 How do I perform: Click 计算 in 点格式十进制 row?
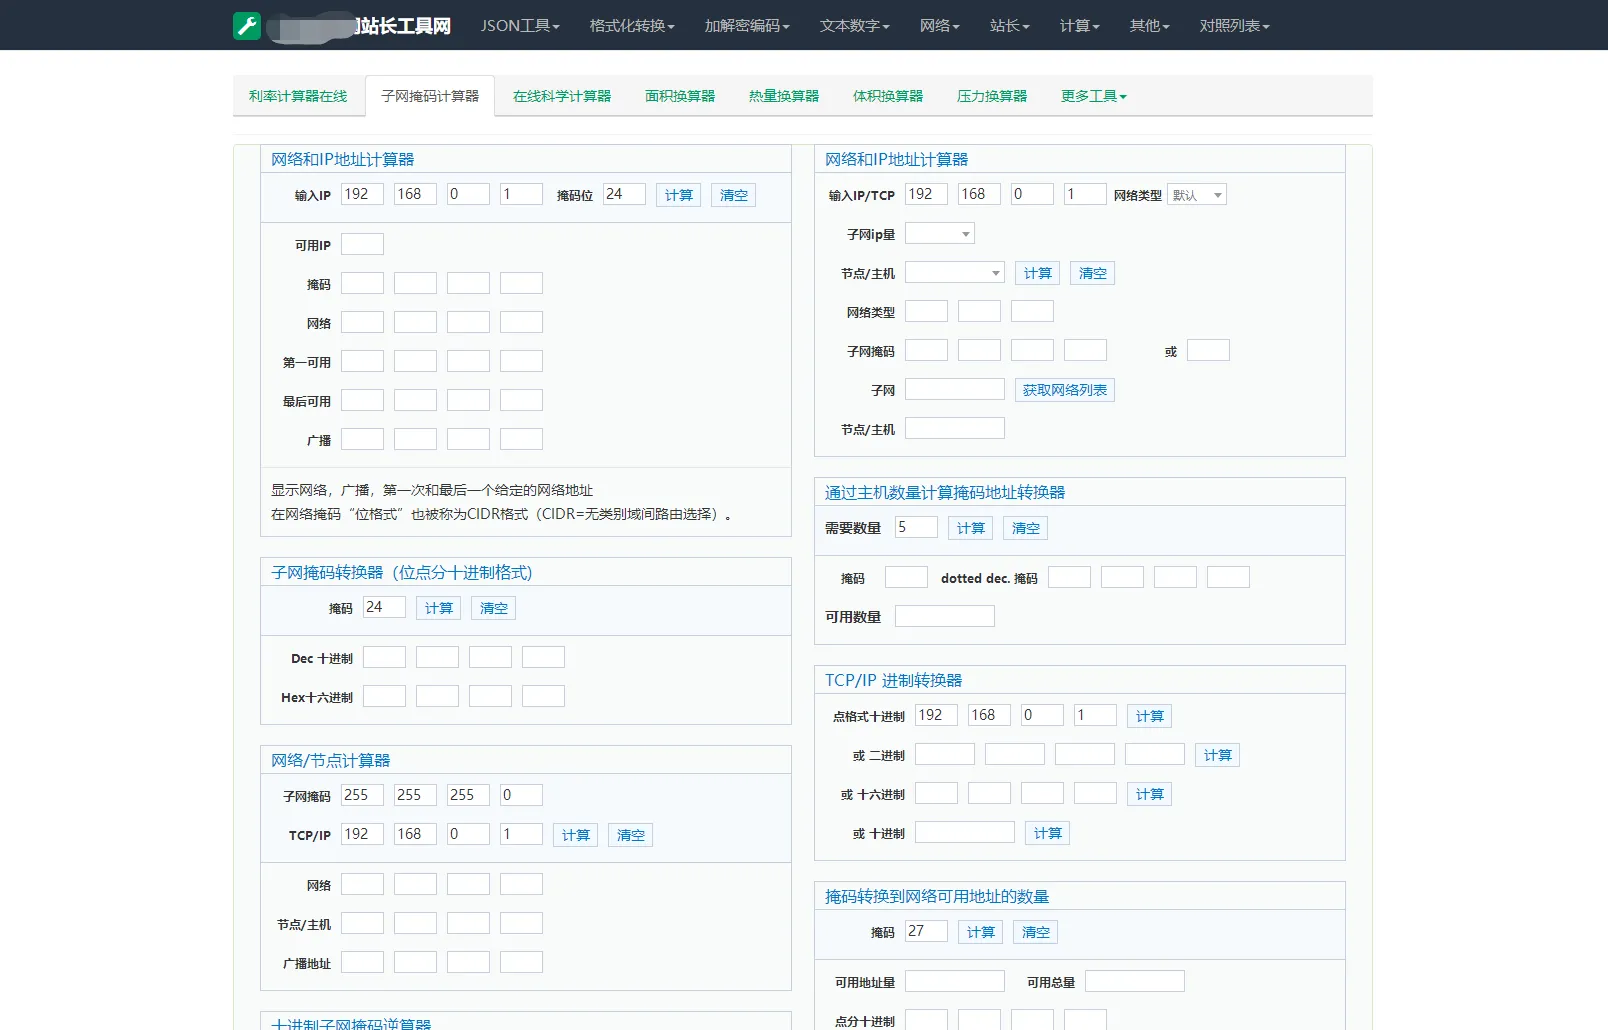(1150, 716)
